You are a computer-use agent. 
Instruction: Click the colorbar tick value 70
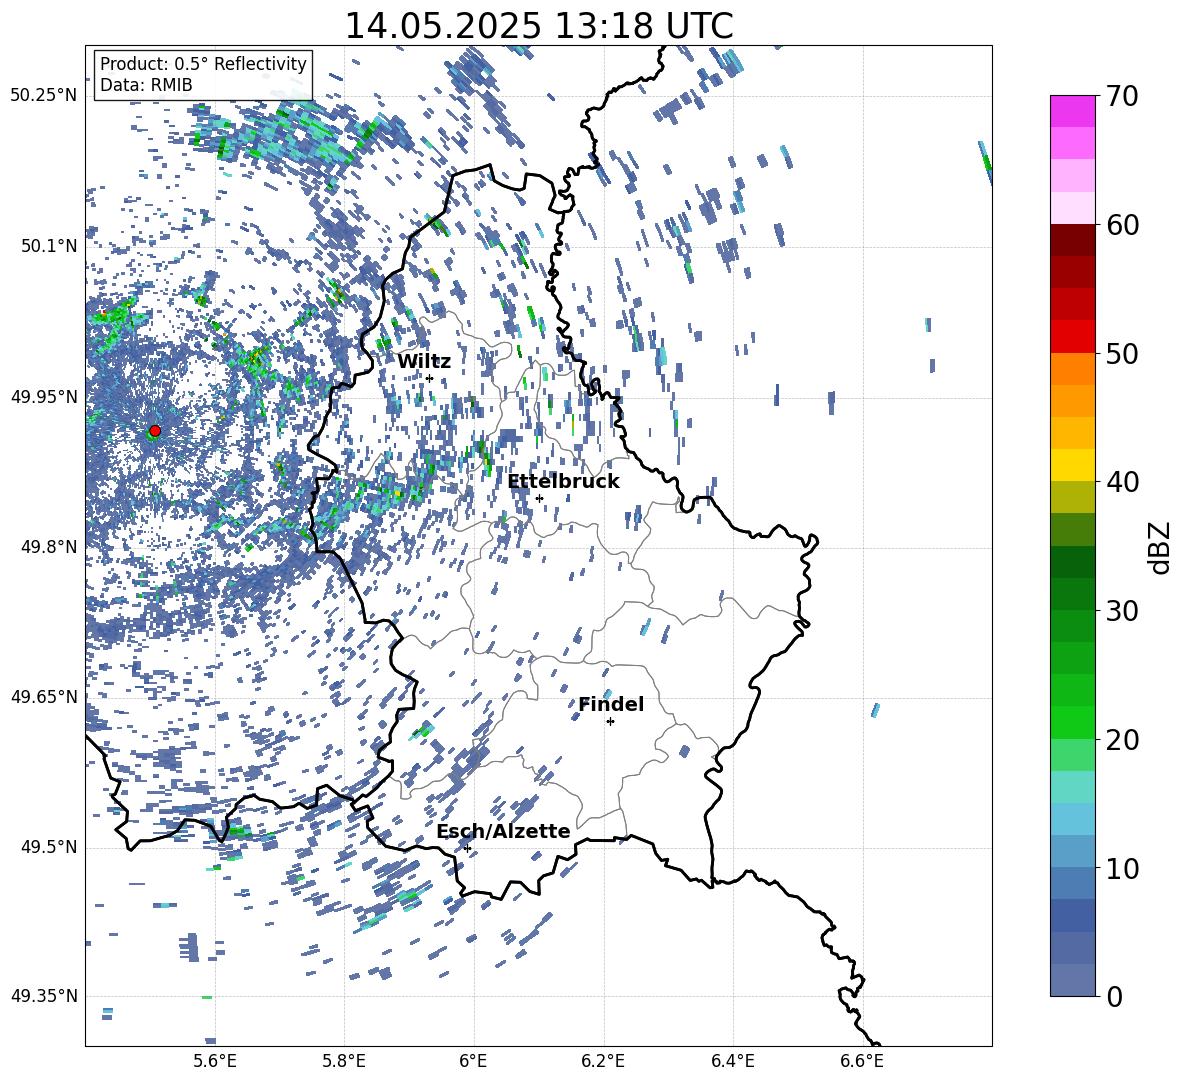[1122, 96]
